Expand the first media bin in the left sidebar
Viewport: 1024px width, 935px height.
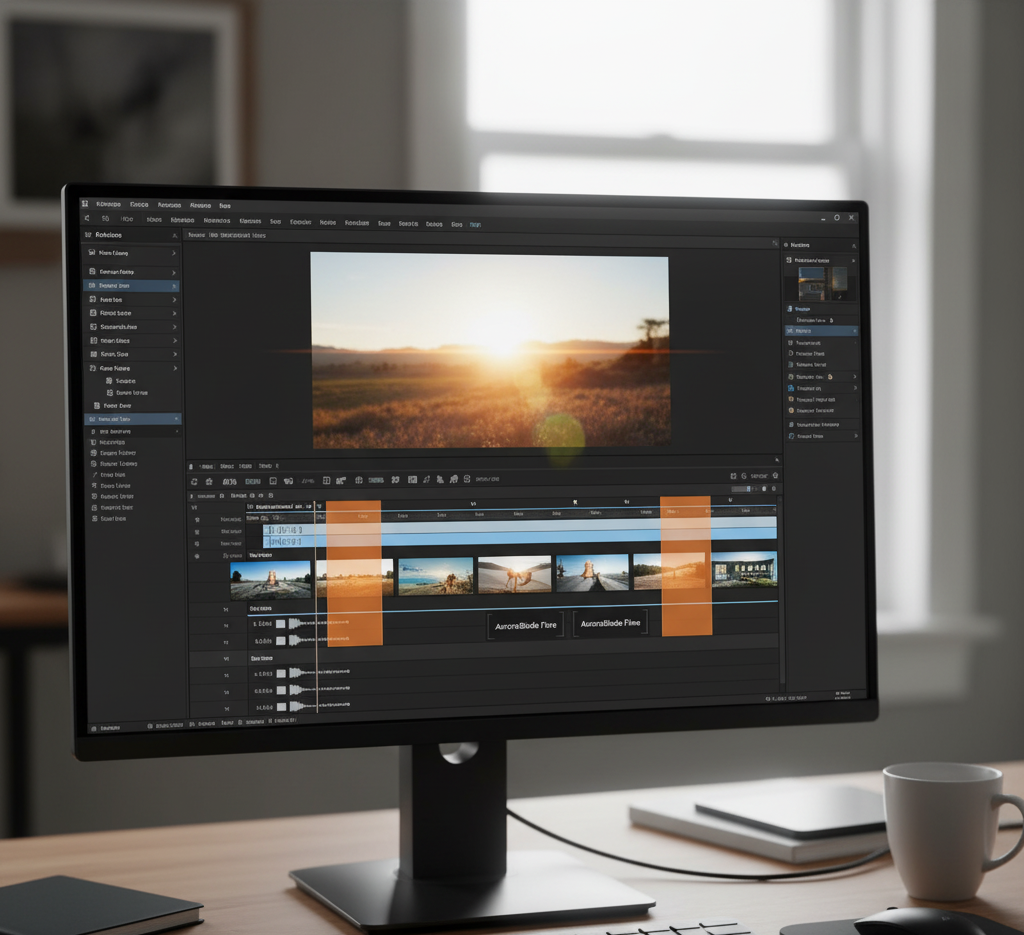173,253
